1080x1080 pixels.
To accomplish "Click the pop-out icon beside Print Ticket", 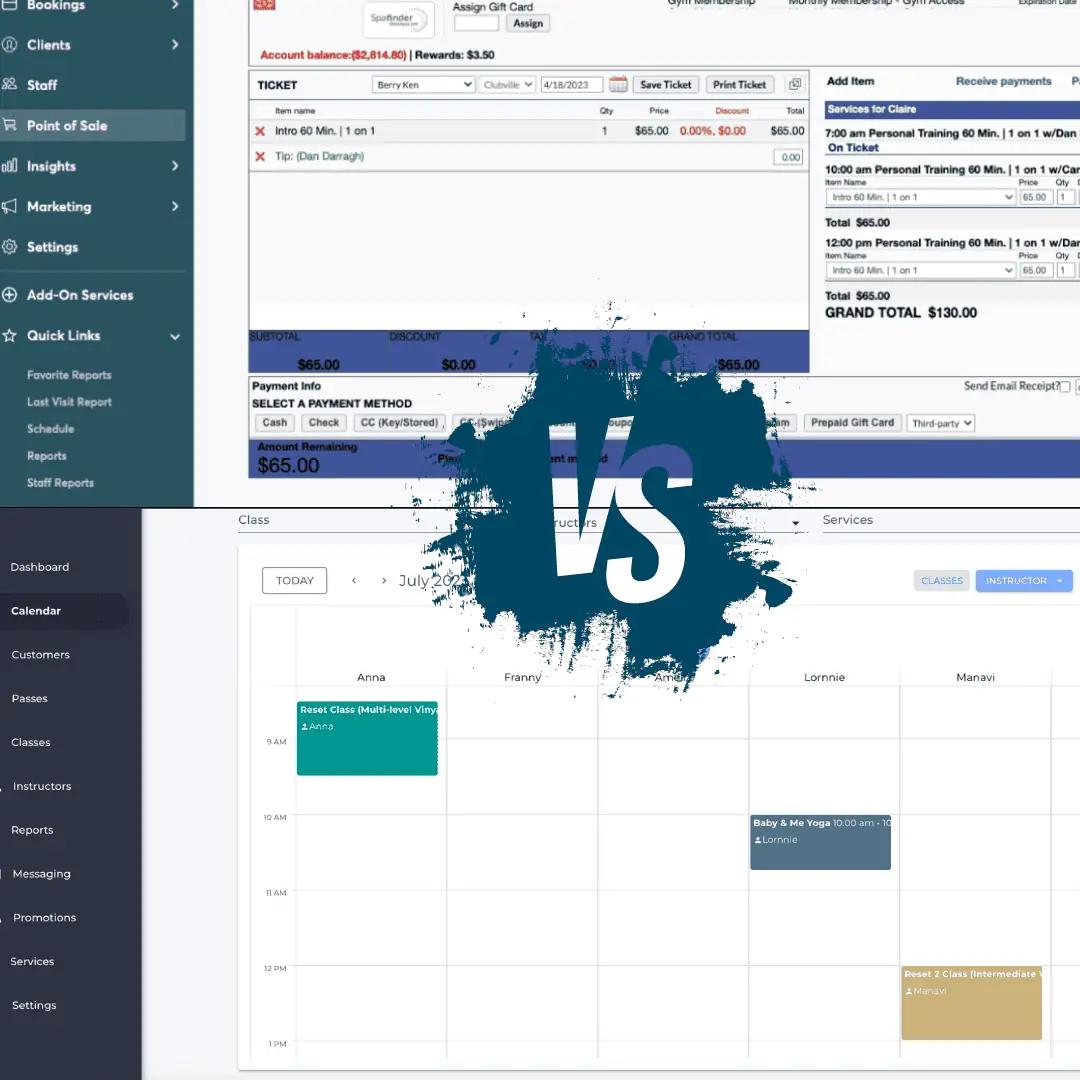I will pyautogui.click(x=795, y=84).
